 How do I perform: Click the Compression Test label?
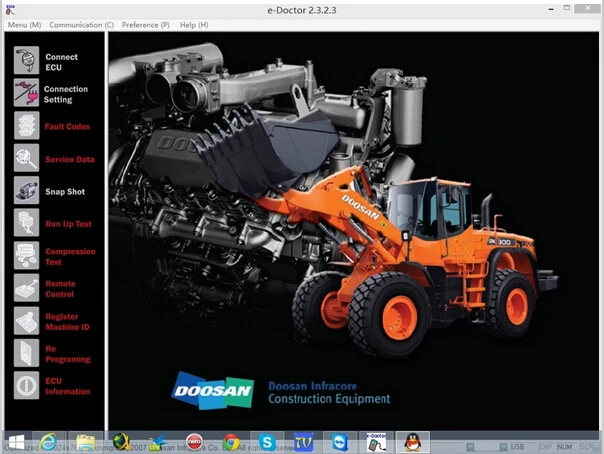(70, 257)
